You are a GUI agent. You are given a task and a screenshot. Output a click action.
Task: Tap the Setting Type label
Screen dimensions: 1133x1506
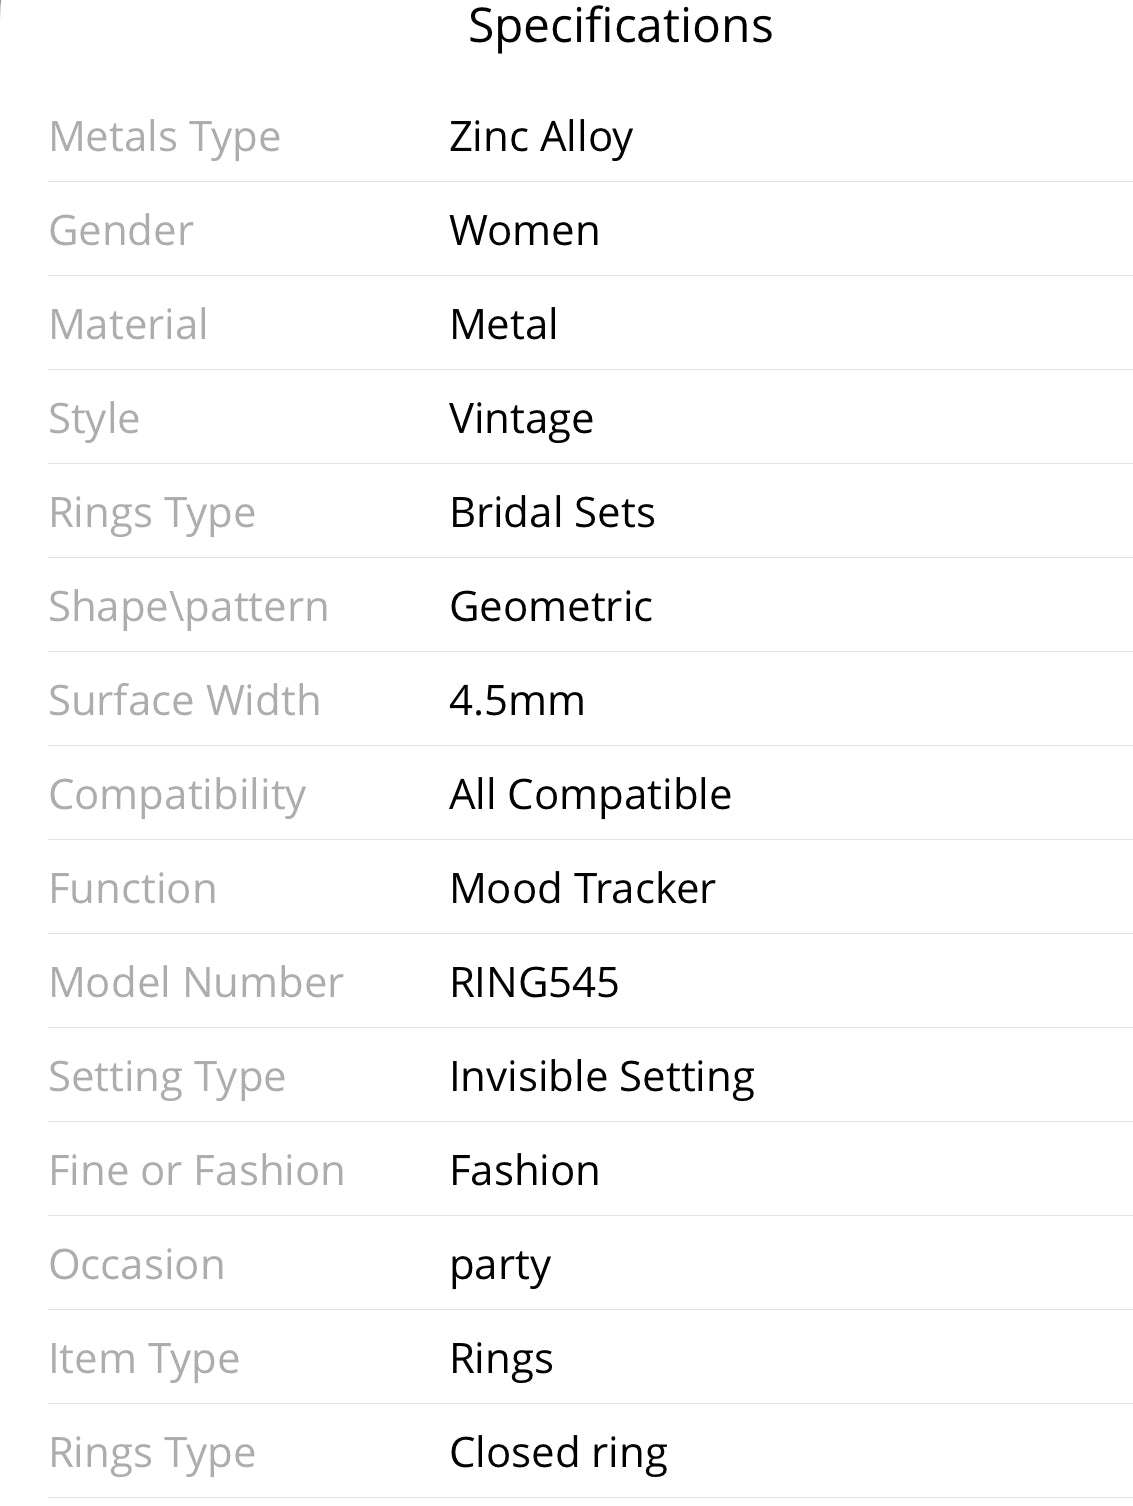167,1077
